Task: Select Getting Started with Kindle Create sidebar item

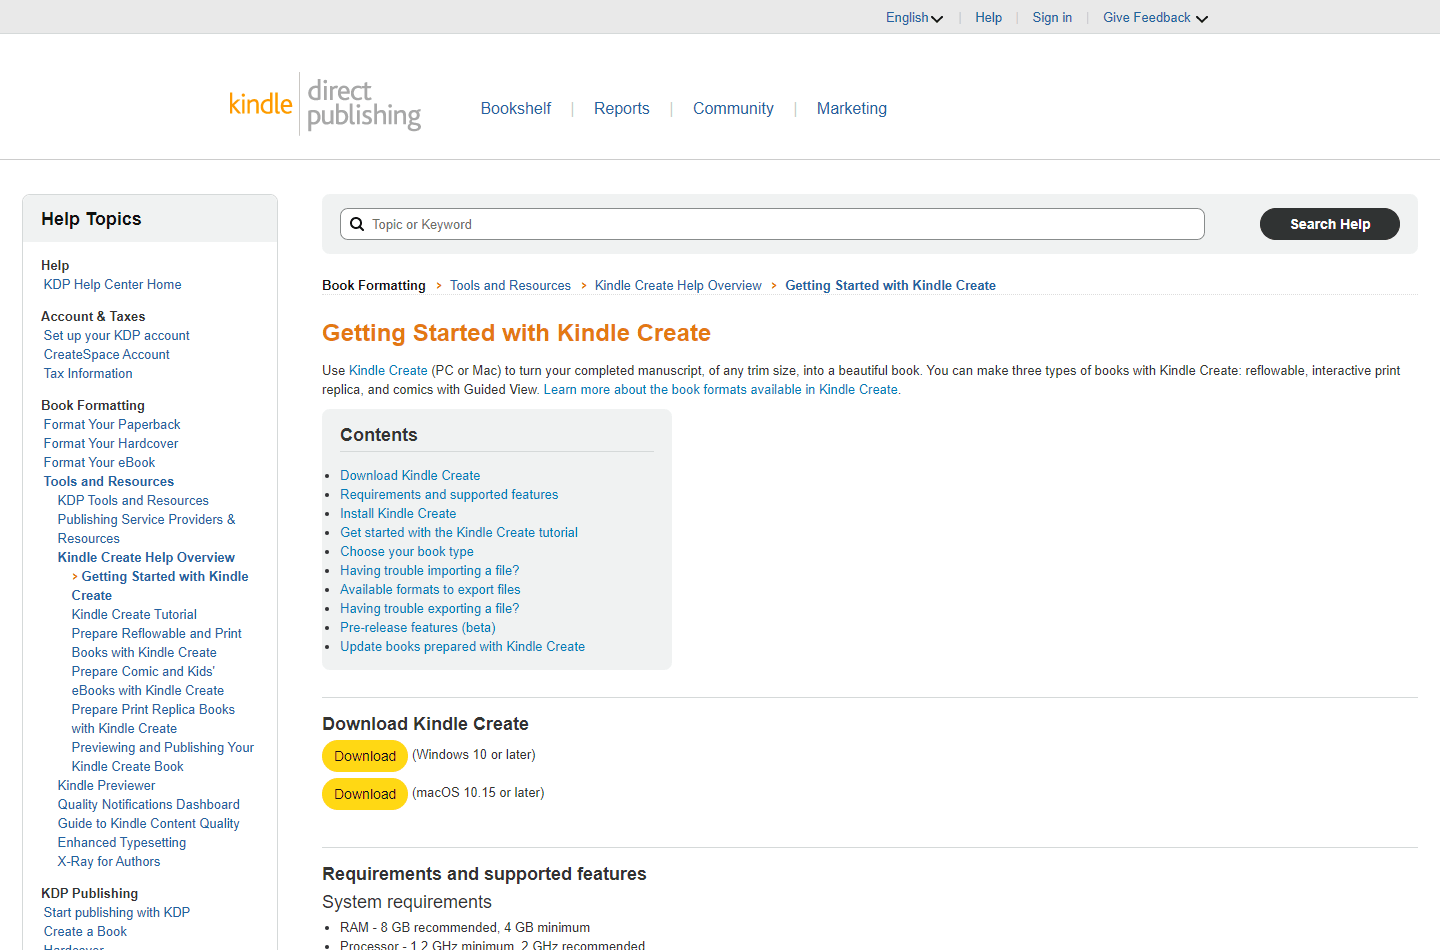Action: point(160,585)
